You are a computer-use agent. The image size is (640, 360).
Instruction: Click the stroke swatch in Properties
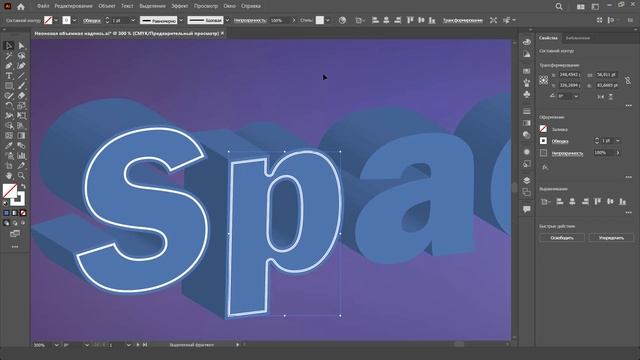pos(543,141)
